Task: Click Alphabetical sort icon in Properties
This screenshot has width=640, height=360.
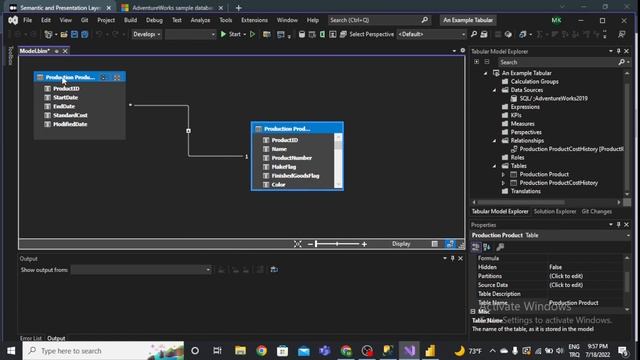Action: [487, 247]
